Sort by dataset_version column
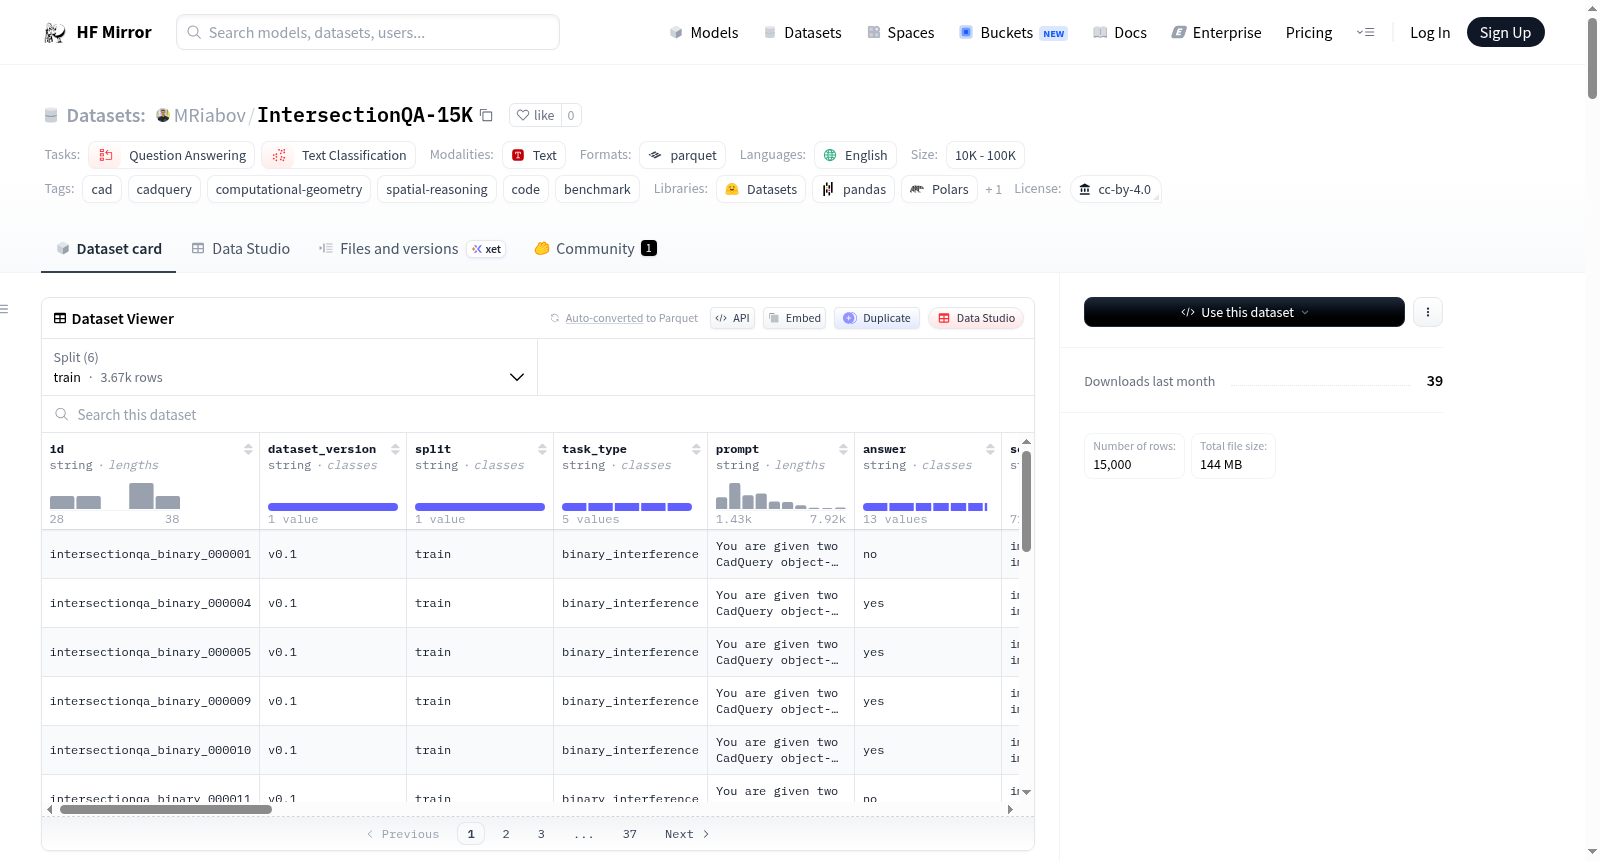The image size is (1600, 861). pos(395,449)
